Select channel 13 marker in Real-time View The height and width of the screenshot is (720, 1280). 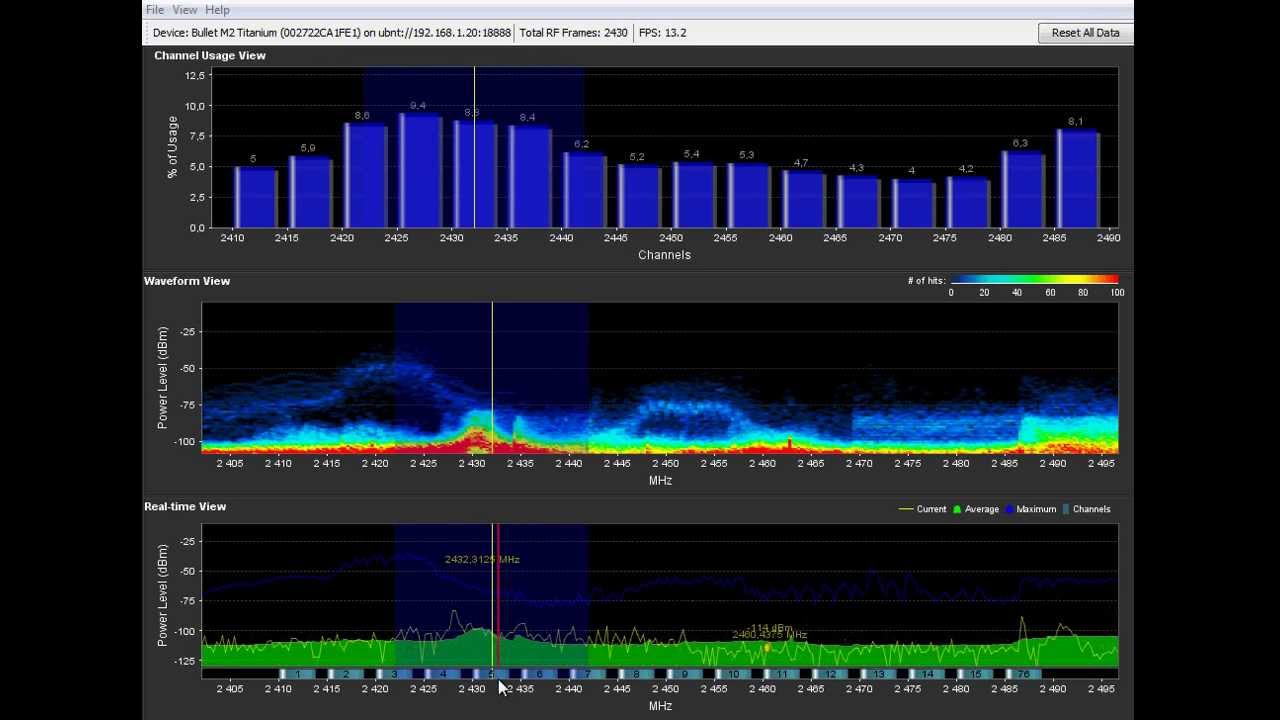pyautogui.click(x=878, y=675)
